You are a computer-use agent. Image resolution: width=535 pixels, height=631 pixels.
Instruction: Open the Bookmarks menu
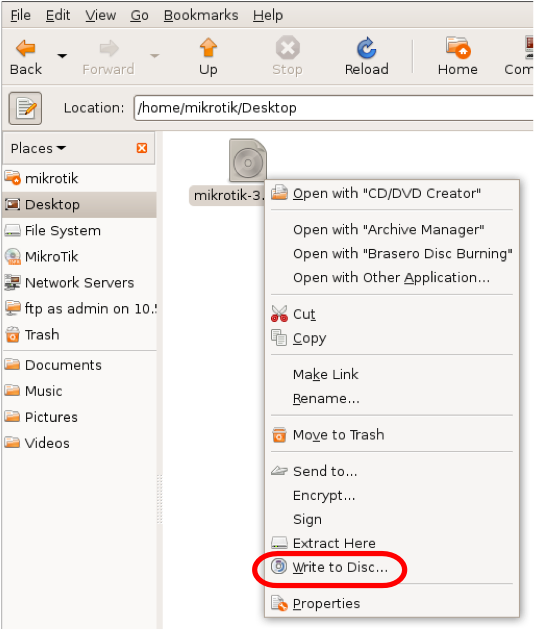[x=201, y=15]
